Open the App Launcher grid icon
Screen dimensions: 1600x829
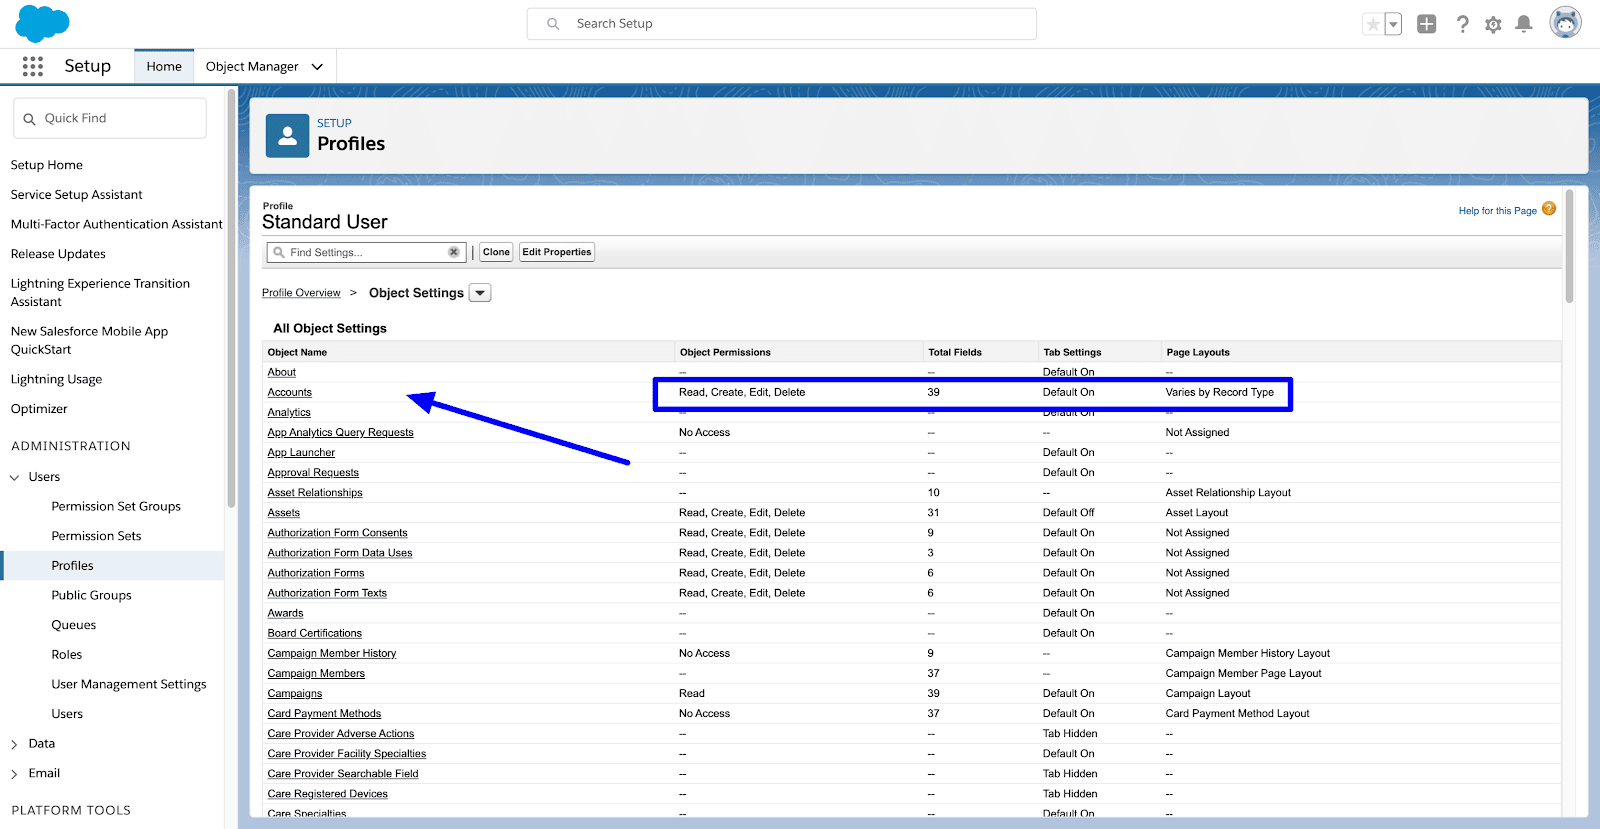click(33, 66)
